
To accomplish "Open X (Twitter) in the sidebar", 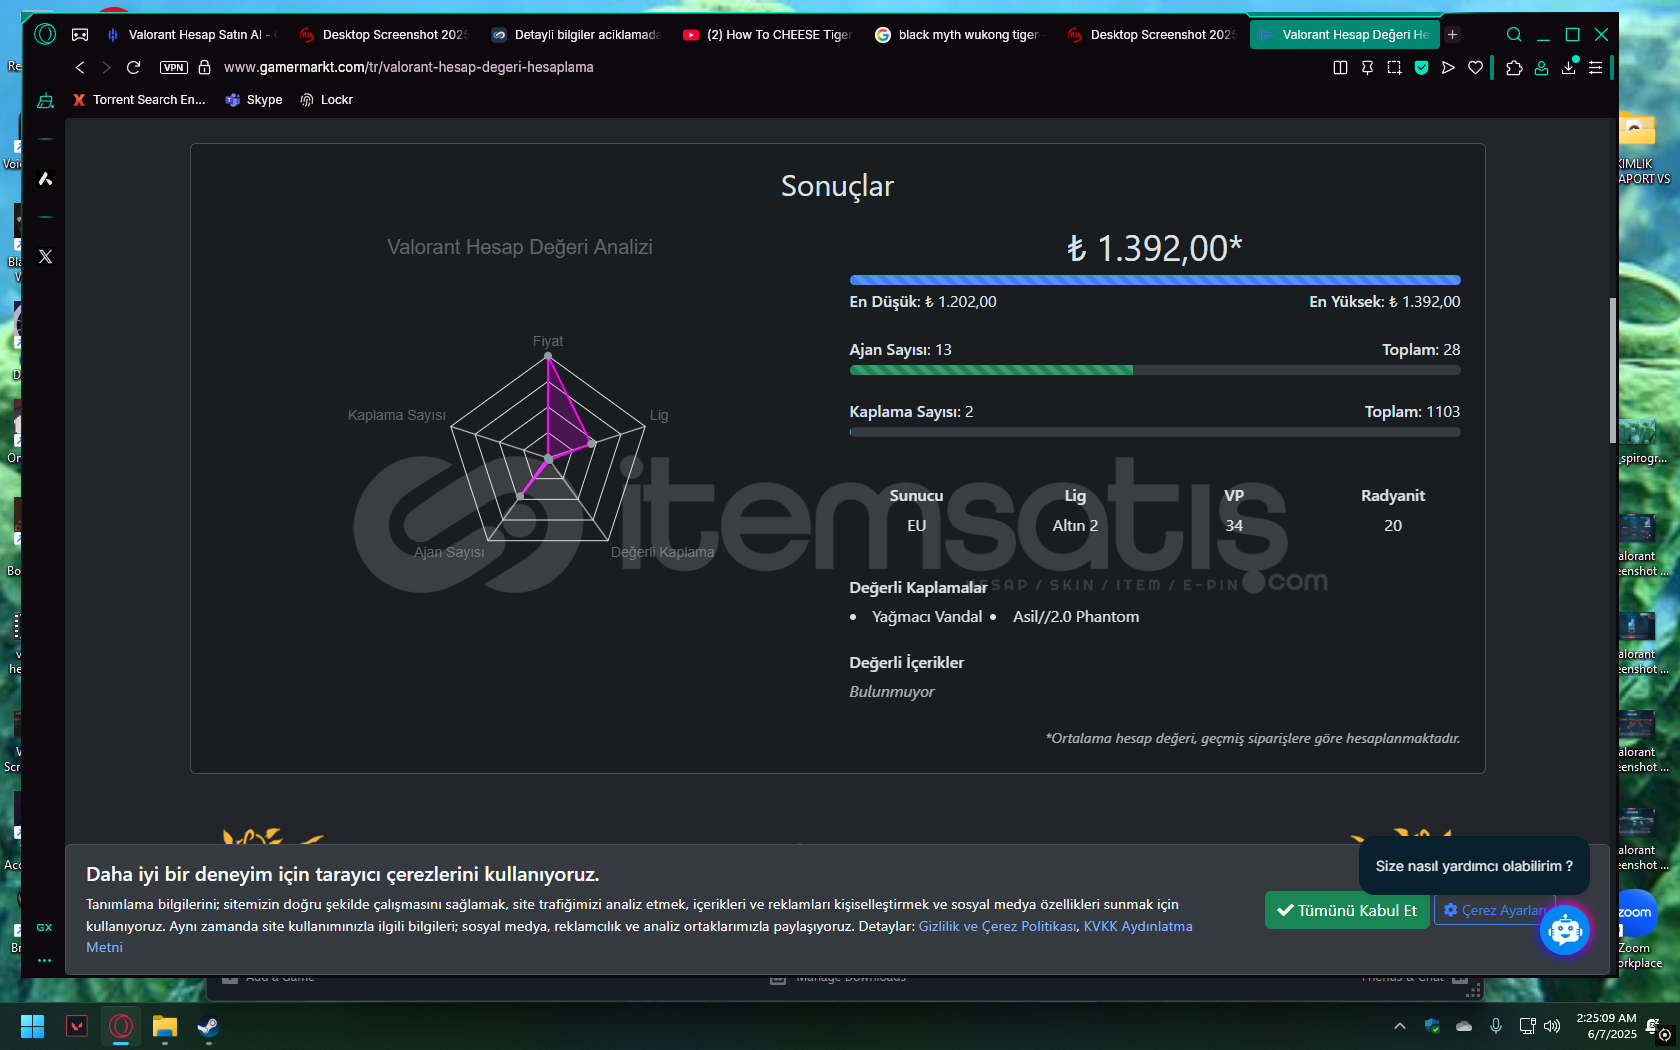I will click(45, 256).
